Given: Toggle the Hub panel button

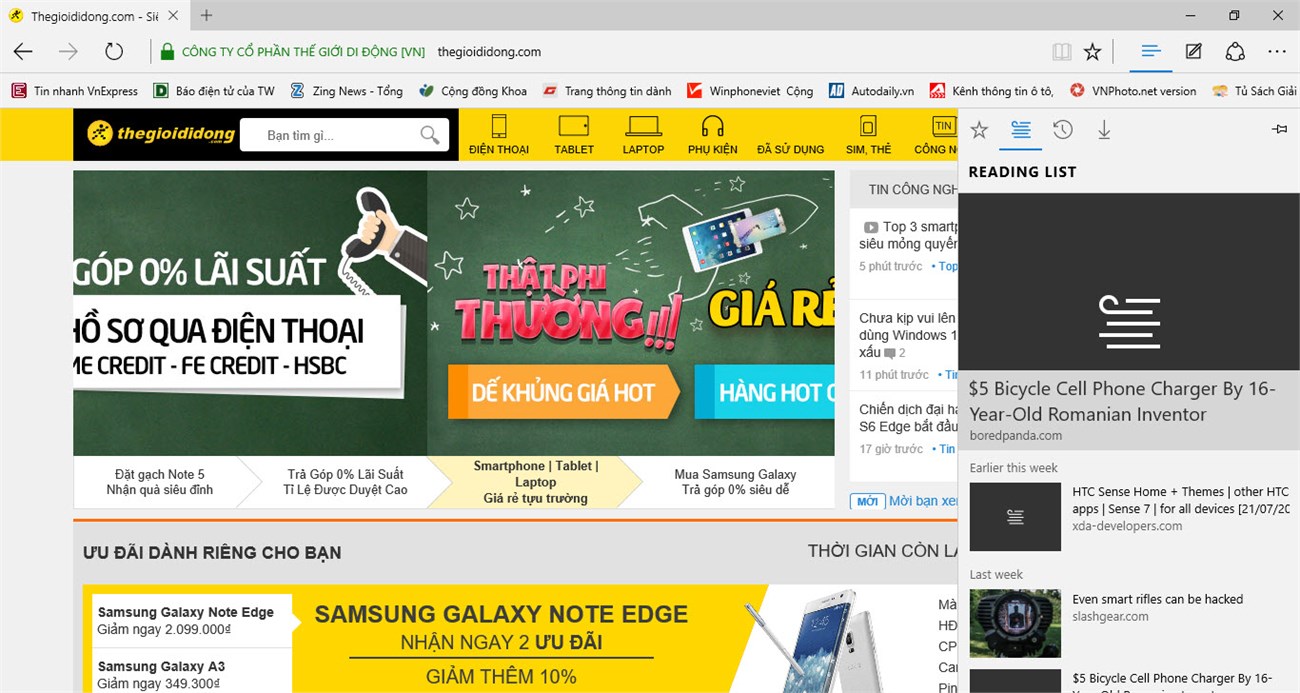Looking at the screenshot, I should pos(1151,51).
